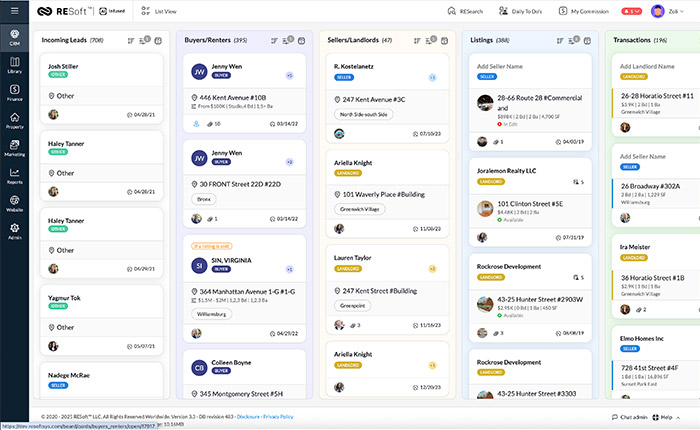This screenshot has width=700, height=430.
Task: Sort the Buyers/Renters column
Action: 274,41
